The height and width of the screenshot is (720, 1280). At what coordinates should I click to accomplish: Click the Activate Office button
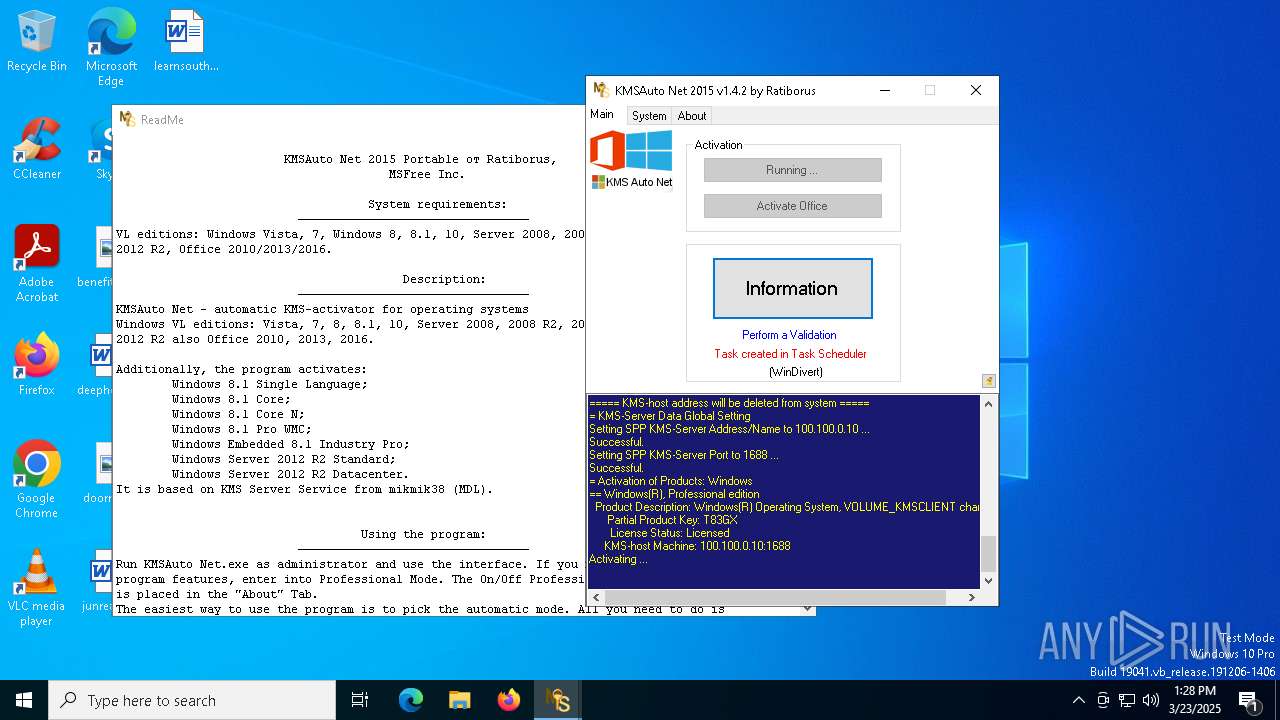(792, 206)
